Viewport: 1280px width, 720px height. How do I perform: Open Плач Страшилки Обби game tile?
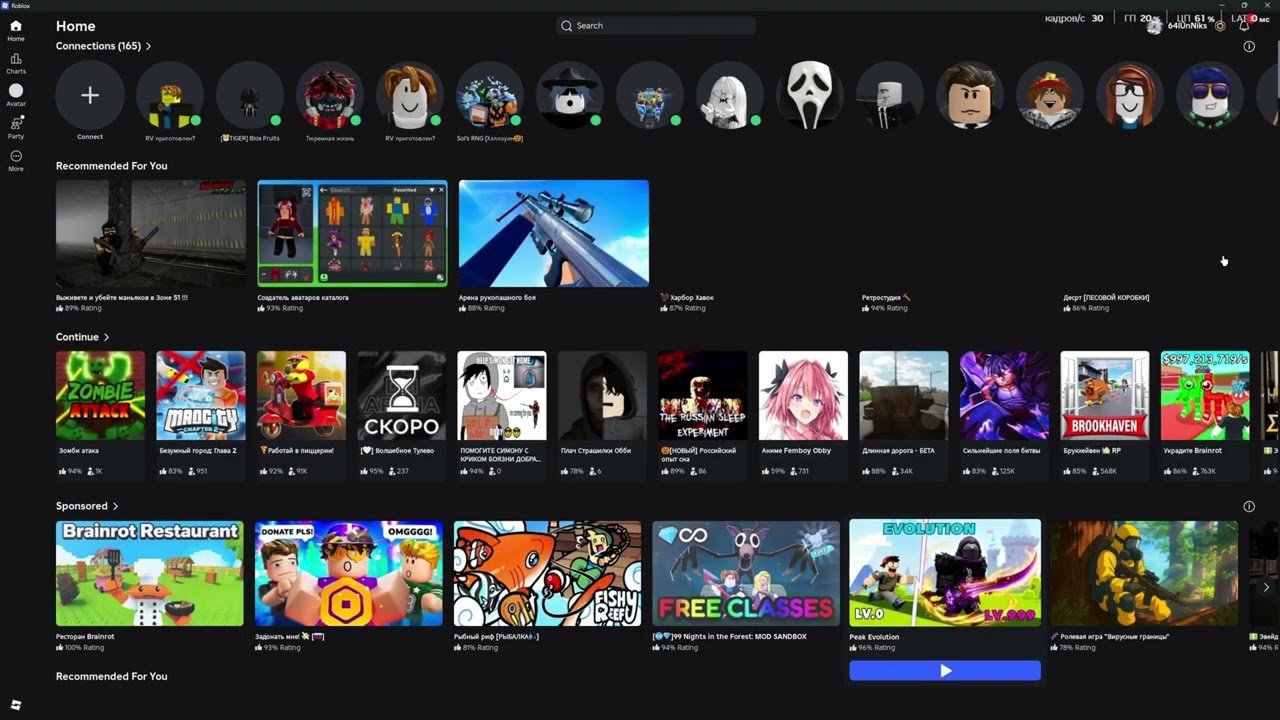coord(602,395)
